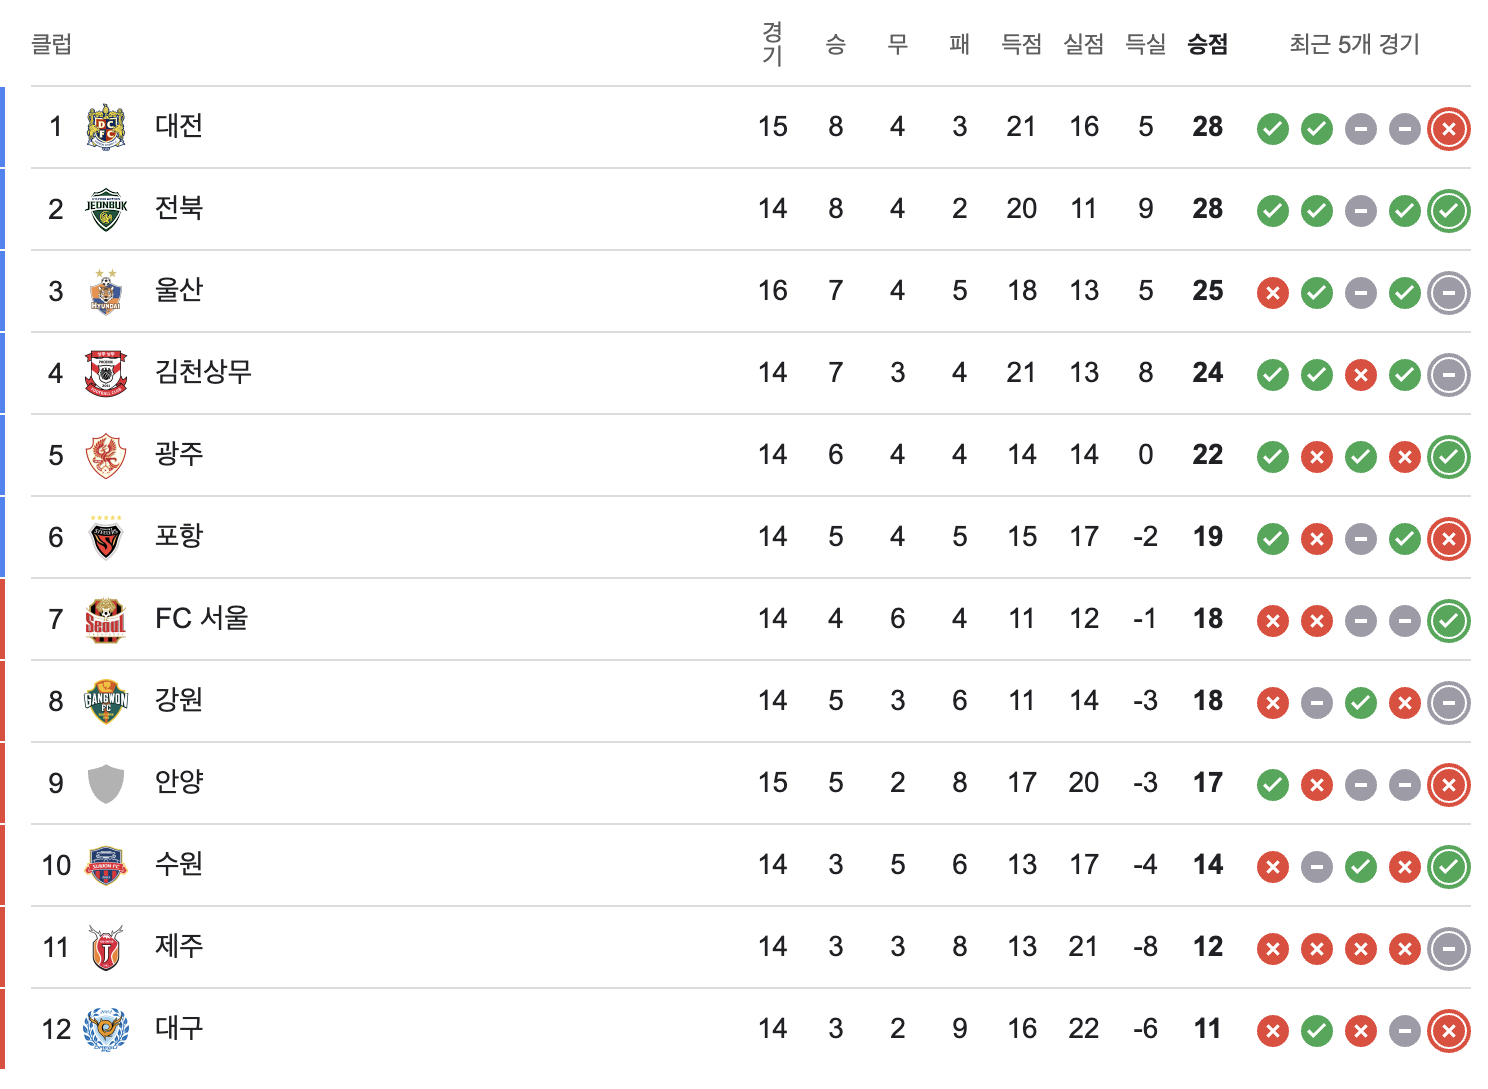Screen dimensions: 1488x1089
Task: Click the 대구 team name row
Action: coord(750,1029)
